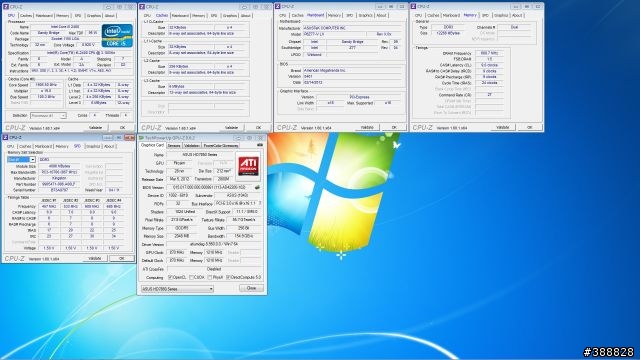Click the Code Name 'Sandy Bridge' field in CPU window
640x360 pixels.
pyautogui.click(x=49, y=33)
